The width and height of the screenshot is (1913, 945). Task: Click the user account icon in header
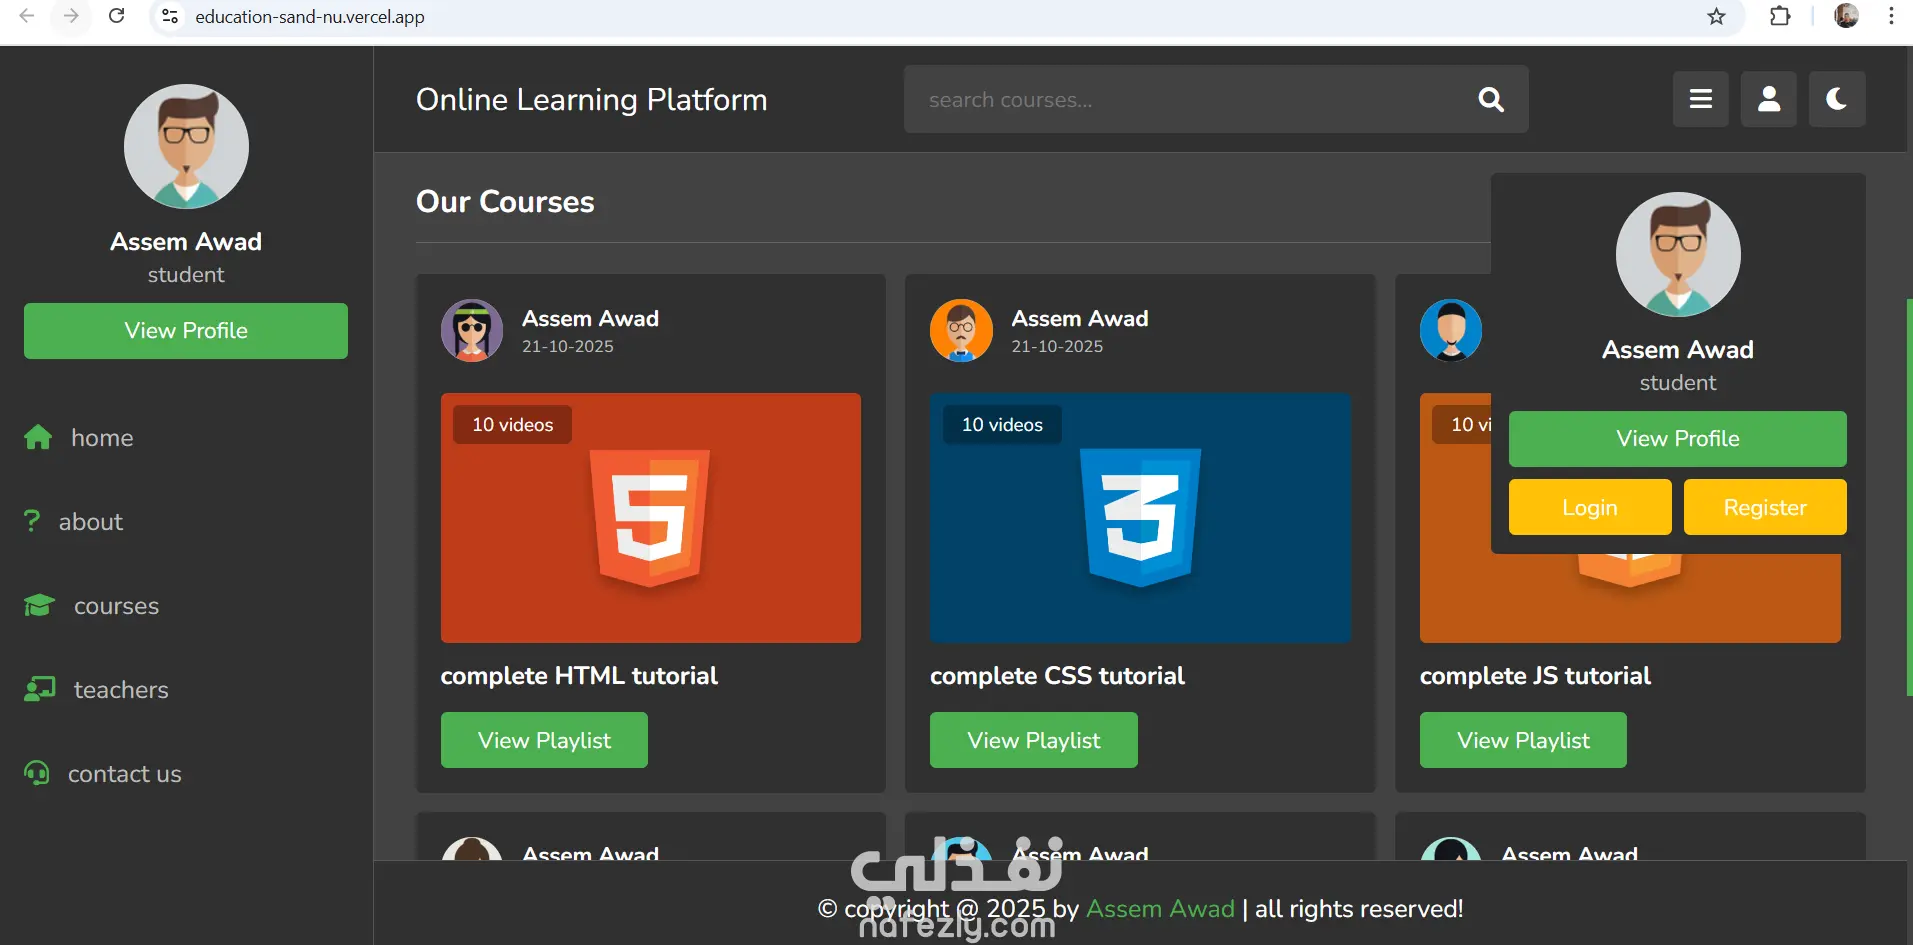(1769, 99)
